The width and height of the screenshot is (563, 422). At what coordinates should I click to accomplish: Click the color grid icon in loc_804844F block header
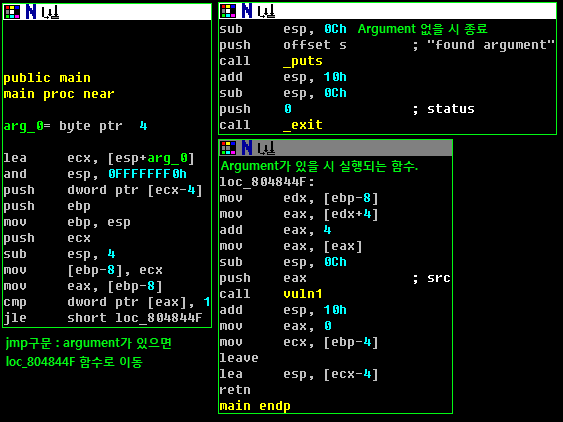click(228, 148)
